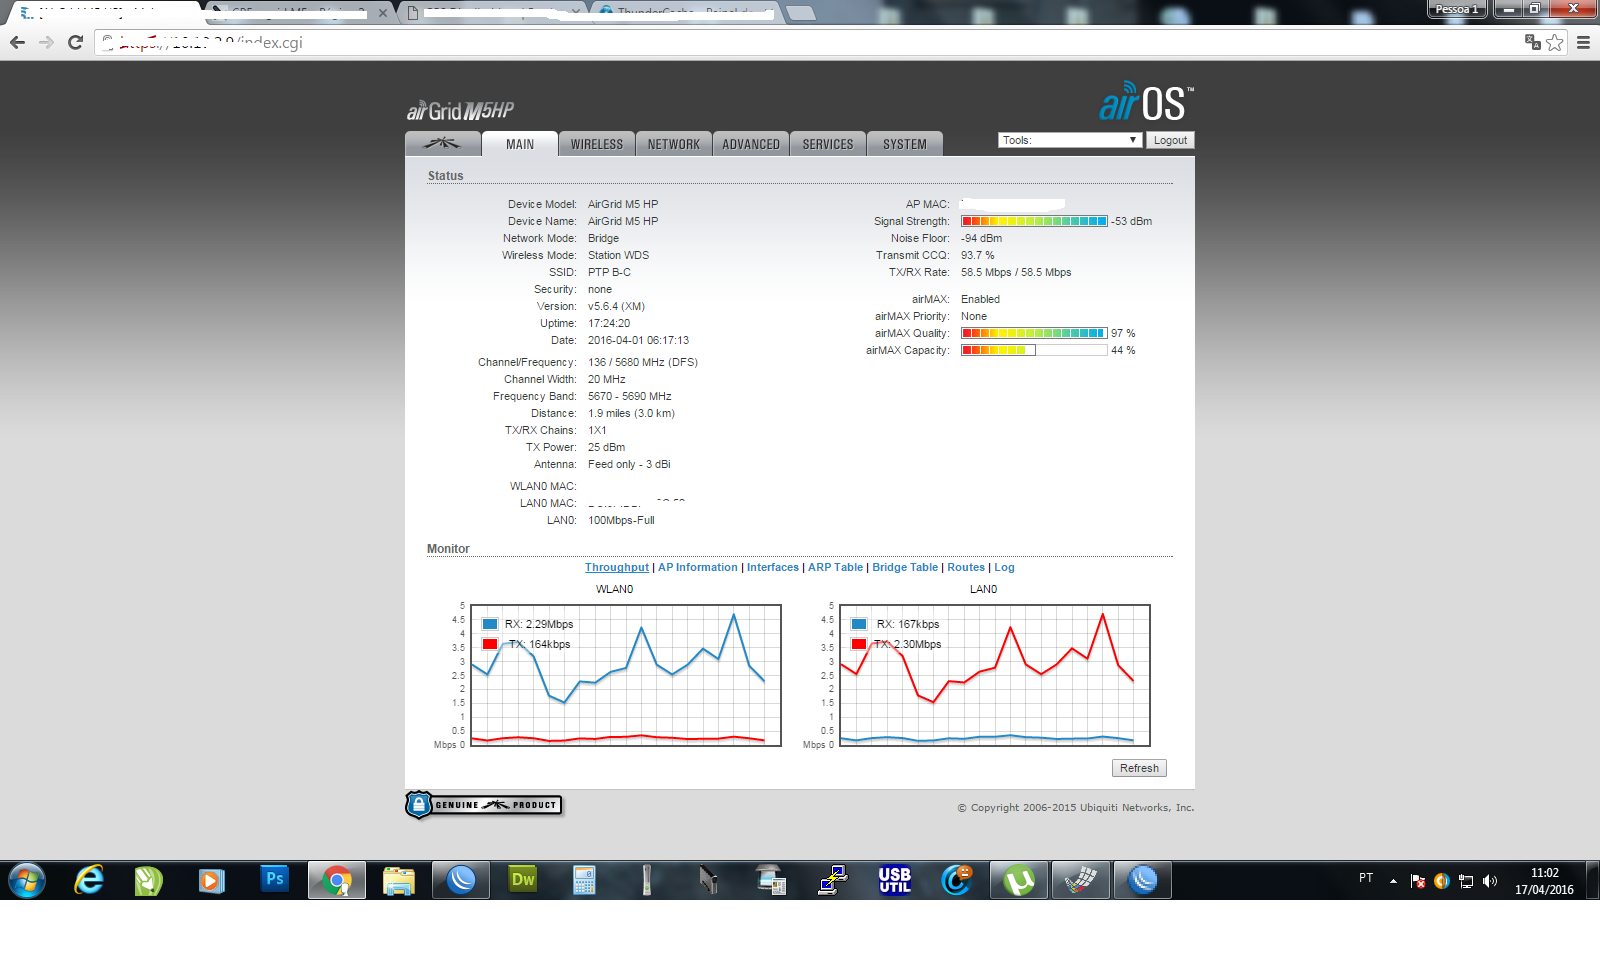Image resolution: width=1600 pixels, height=960 pixels.
Task: Open the taskbar clock showing 11:02
Action: [x=1544, y=881]
